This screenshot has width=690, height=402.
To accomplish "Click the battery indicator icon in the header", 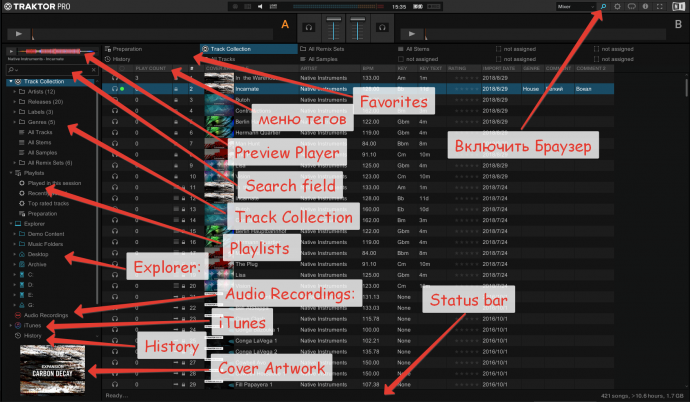I will [x=418, y=7].
